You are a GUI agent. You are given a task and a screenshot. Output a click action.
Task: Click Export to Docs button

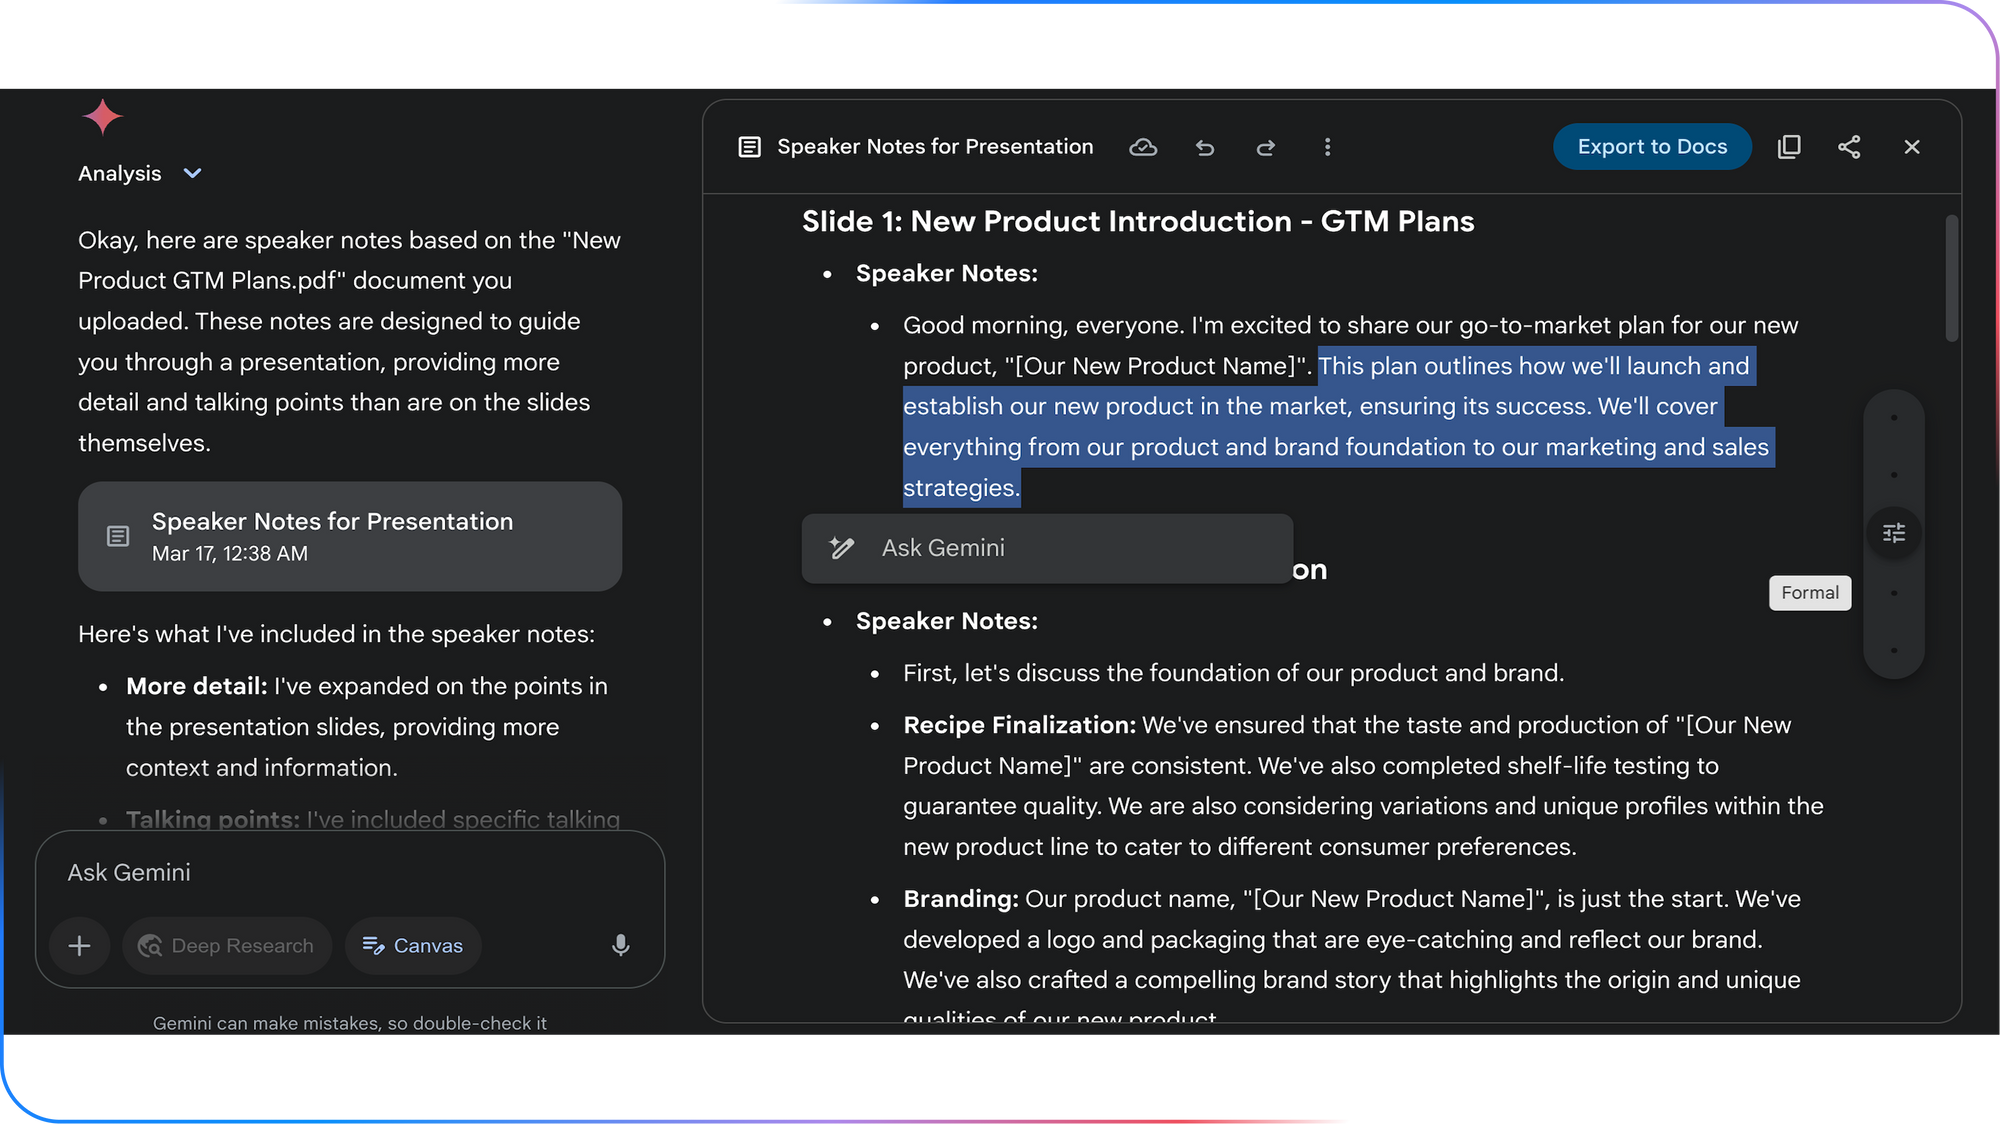[1652, 147]
